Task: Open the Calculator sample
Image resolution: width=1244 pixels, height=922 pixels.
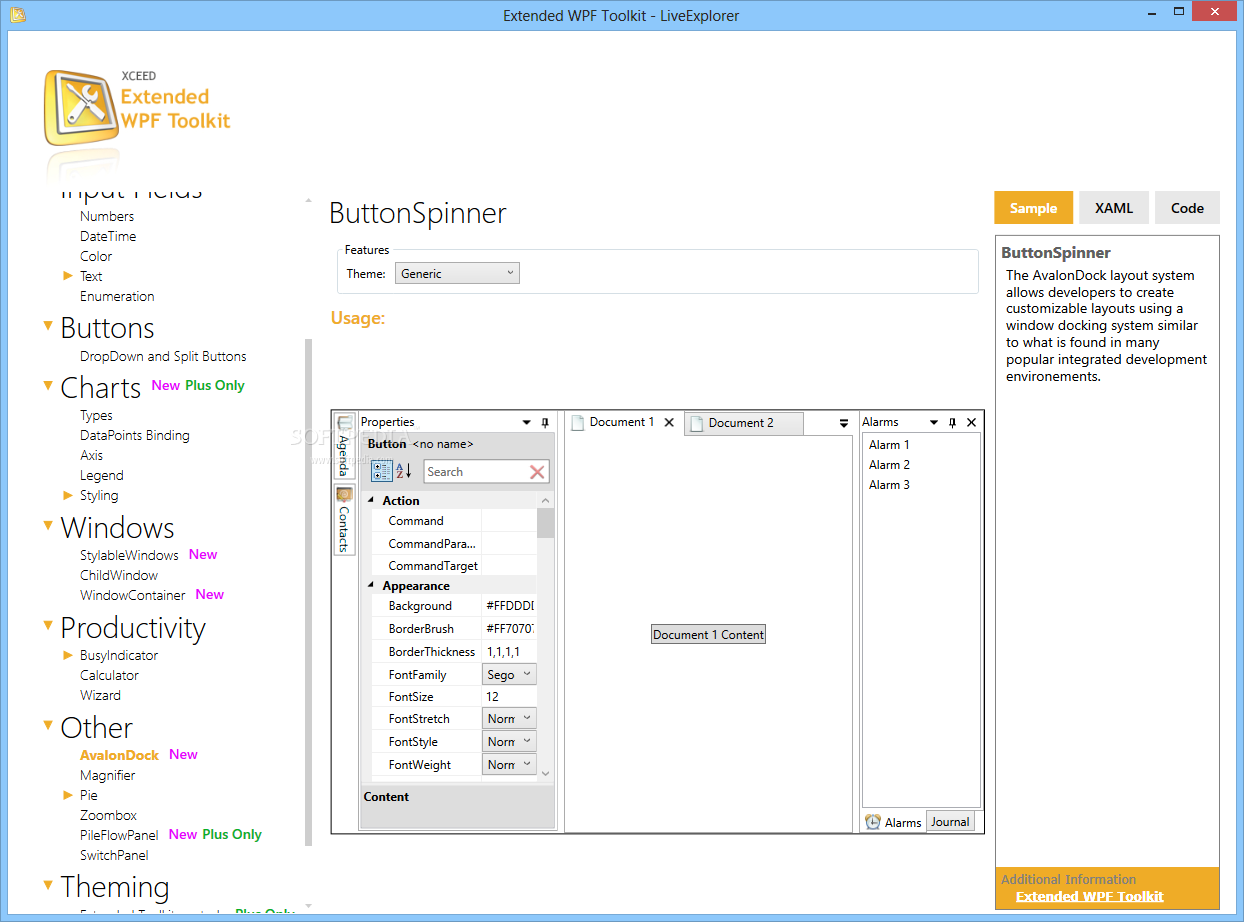Action: point(109,675)
